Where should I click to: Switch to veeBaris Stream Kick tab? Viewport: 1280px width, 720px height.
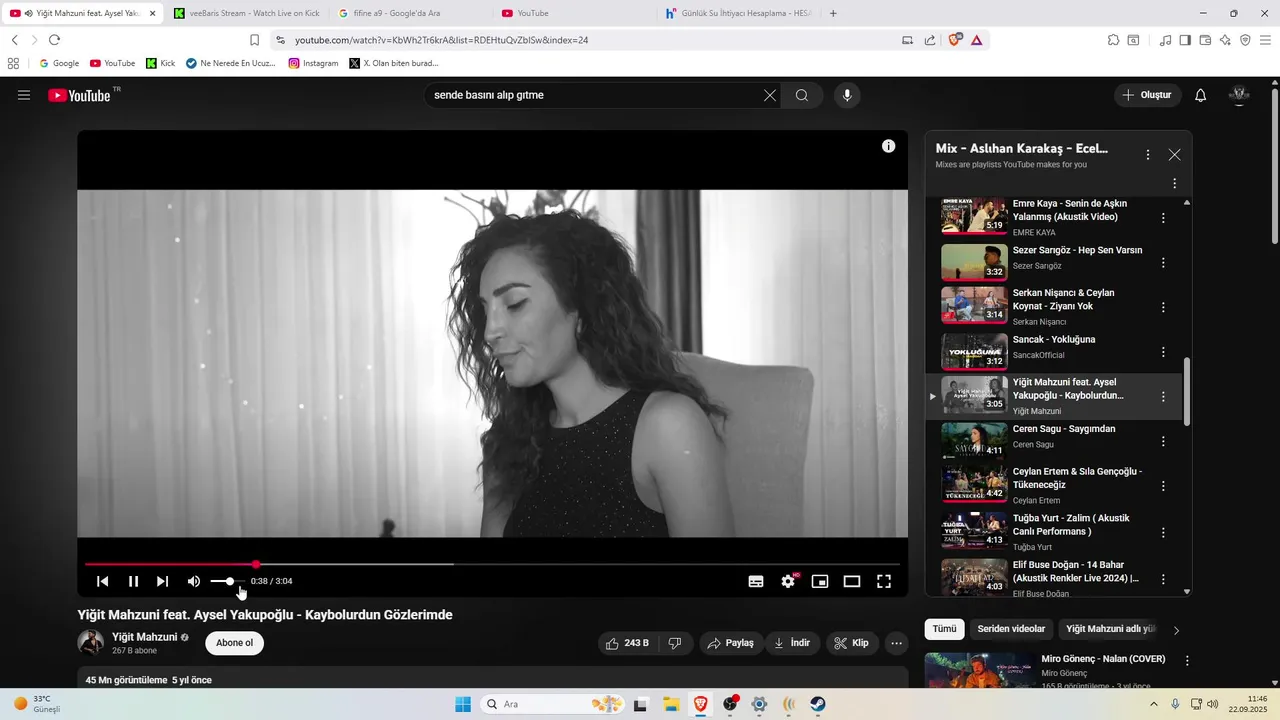[245, 13]
